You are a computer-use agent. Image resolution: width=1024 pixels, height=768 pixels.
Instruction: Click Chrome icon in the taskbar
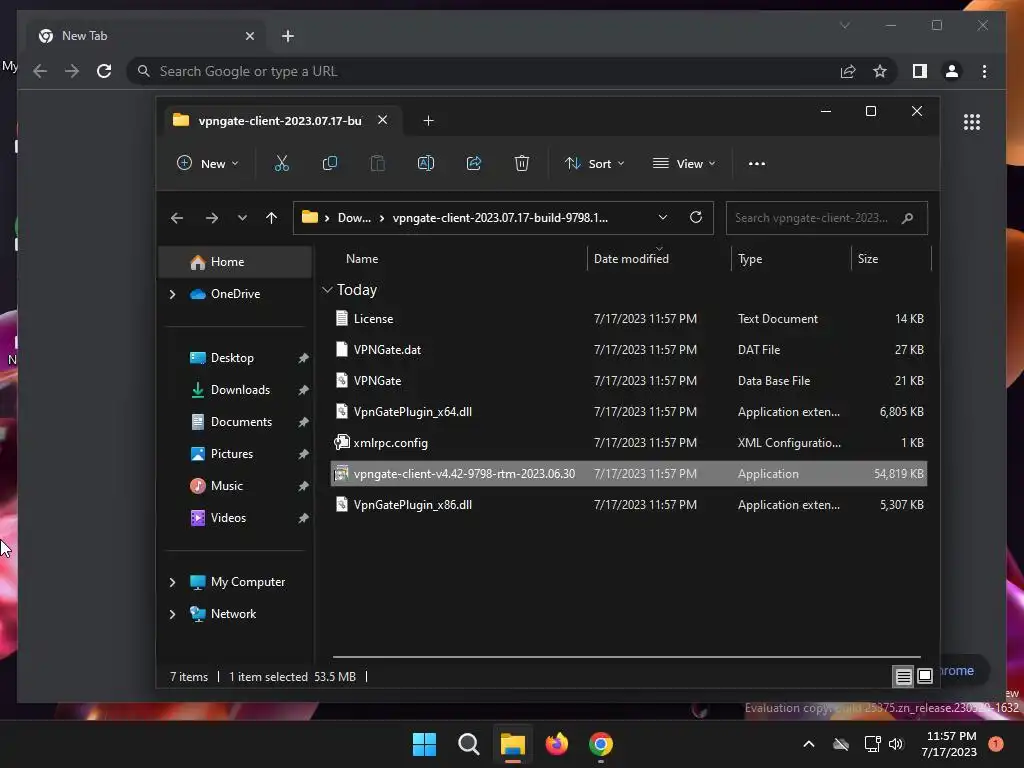coord(601,744)
